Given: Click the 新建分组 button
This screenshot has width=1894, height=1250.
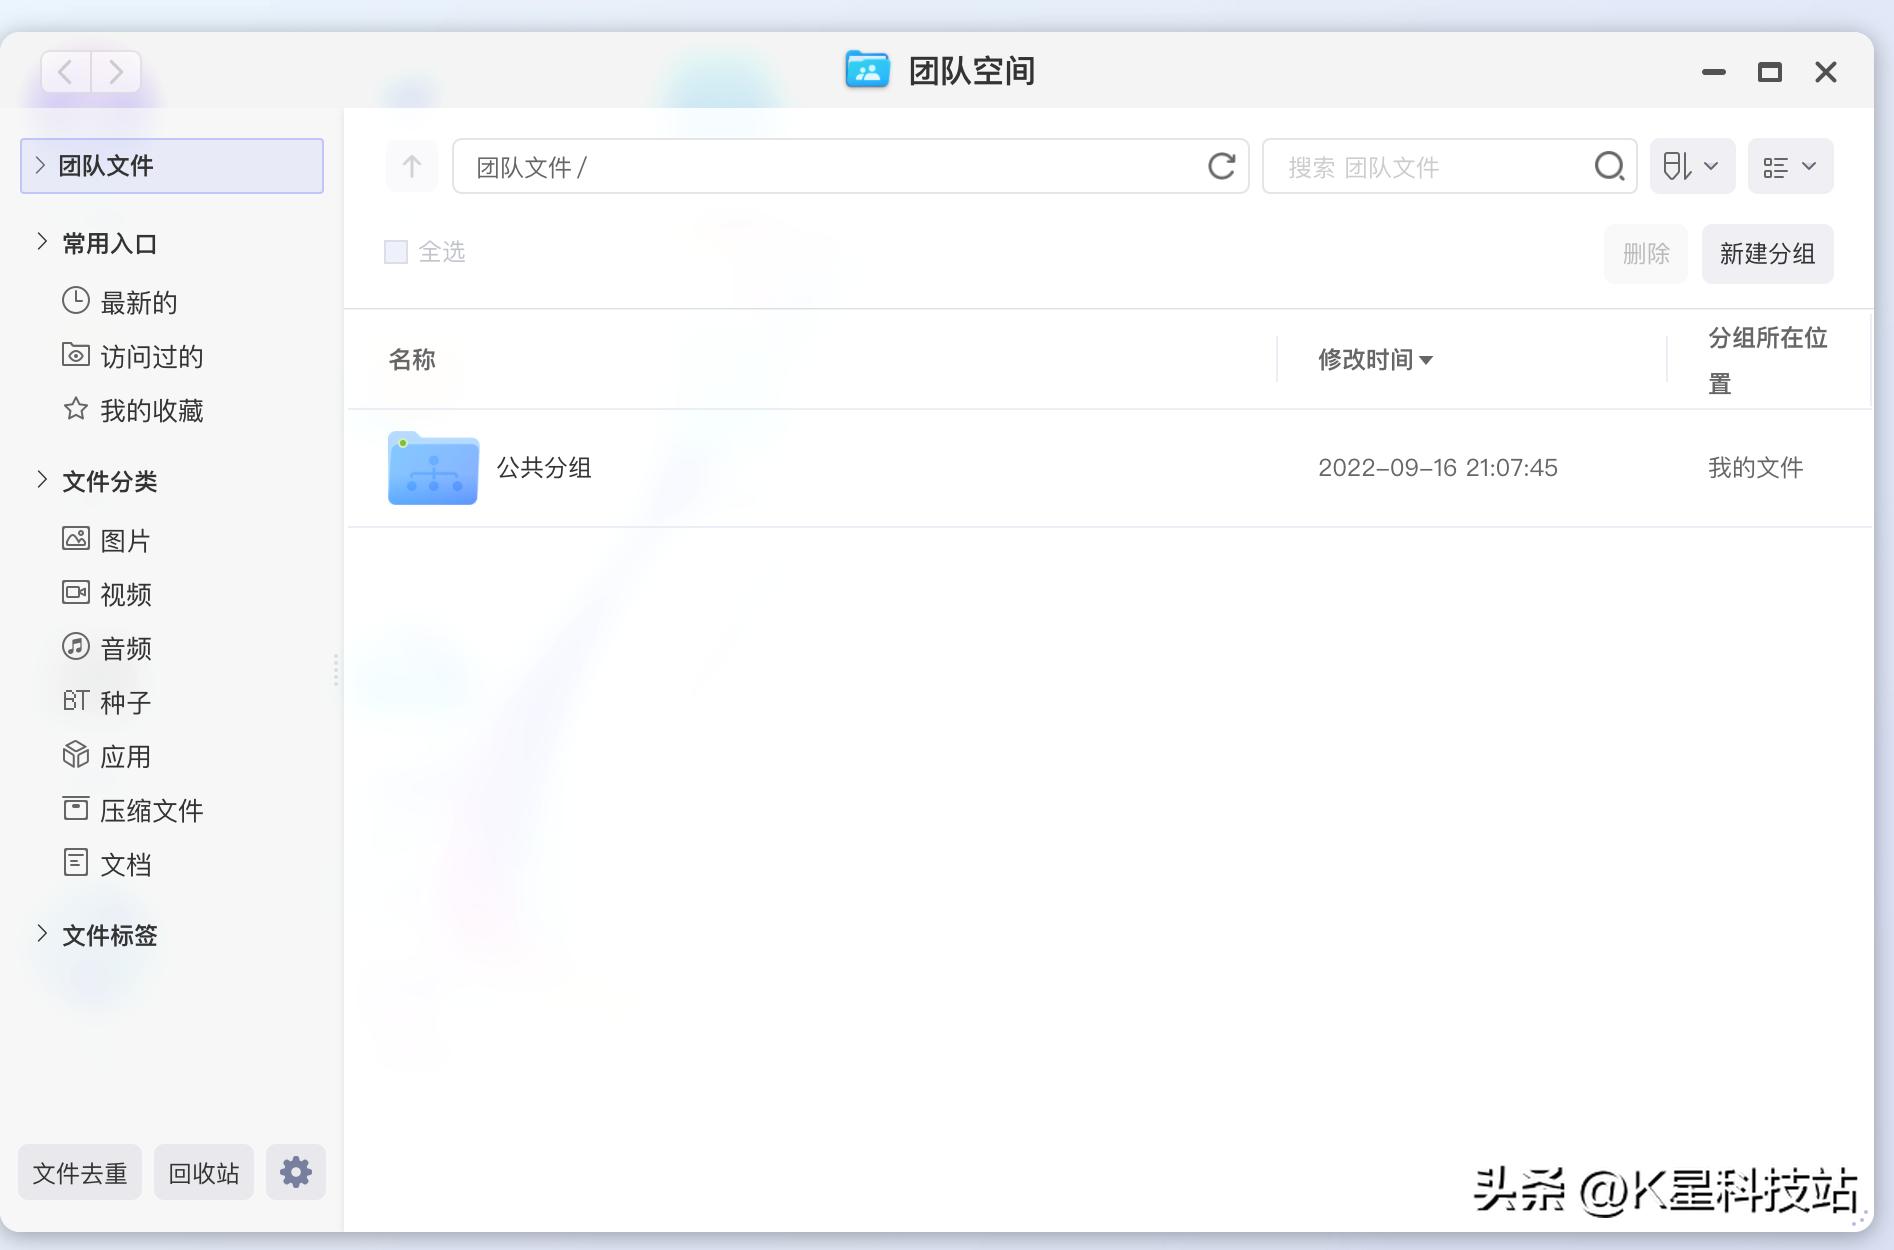Looking at the screenshot, I should pos(1767,254).
